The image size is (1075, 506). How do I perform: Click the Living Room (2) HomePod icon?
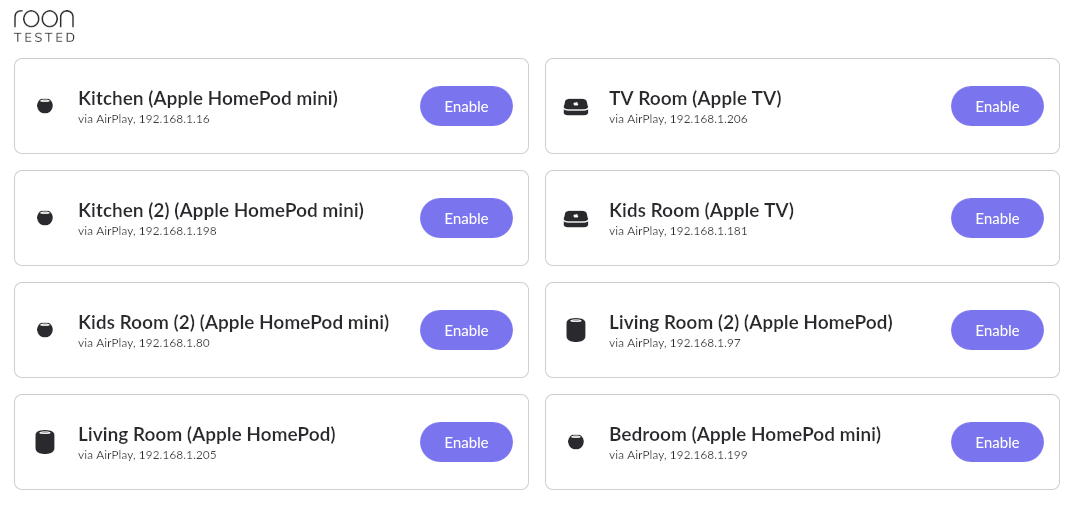click(576, 330)
